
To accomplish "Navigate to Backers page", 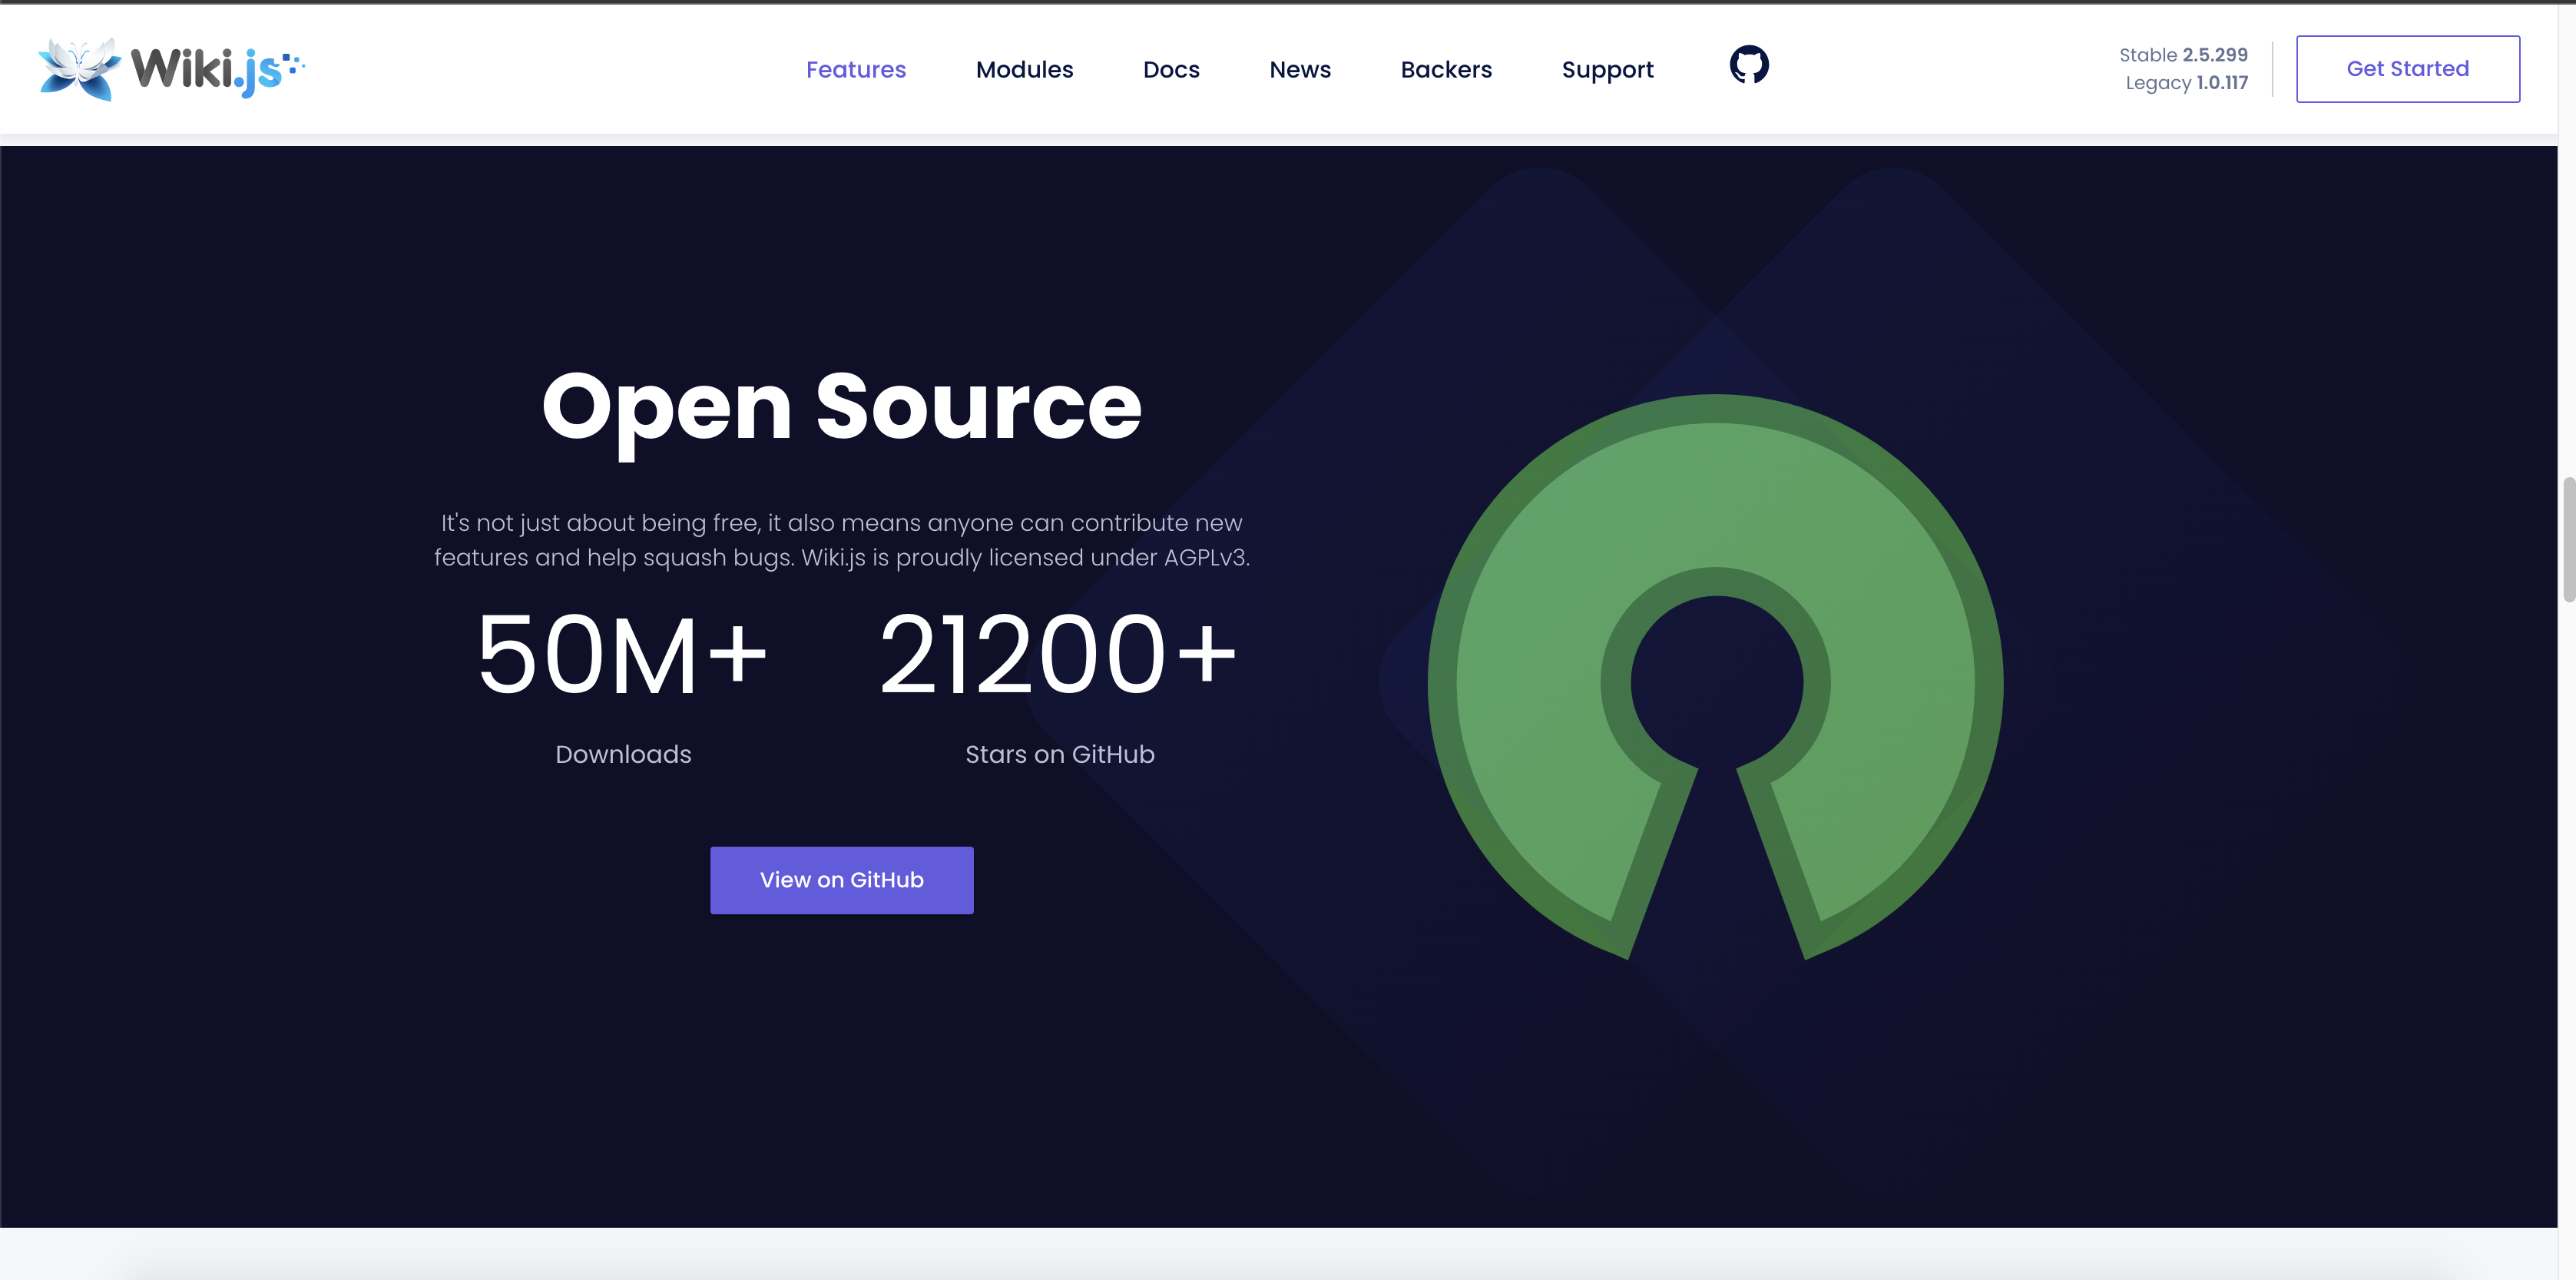I will coord(1445,69).
